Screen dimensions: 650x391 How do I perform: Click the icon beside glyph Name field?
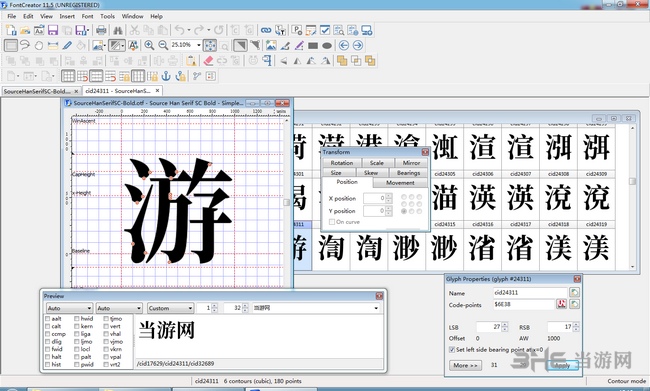(x=574, y=293)
